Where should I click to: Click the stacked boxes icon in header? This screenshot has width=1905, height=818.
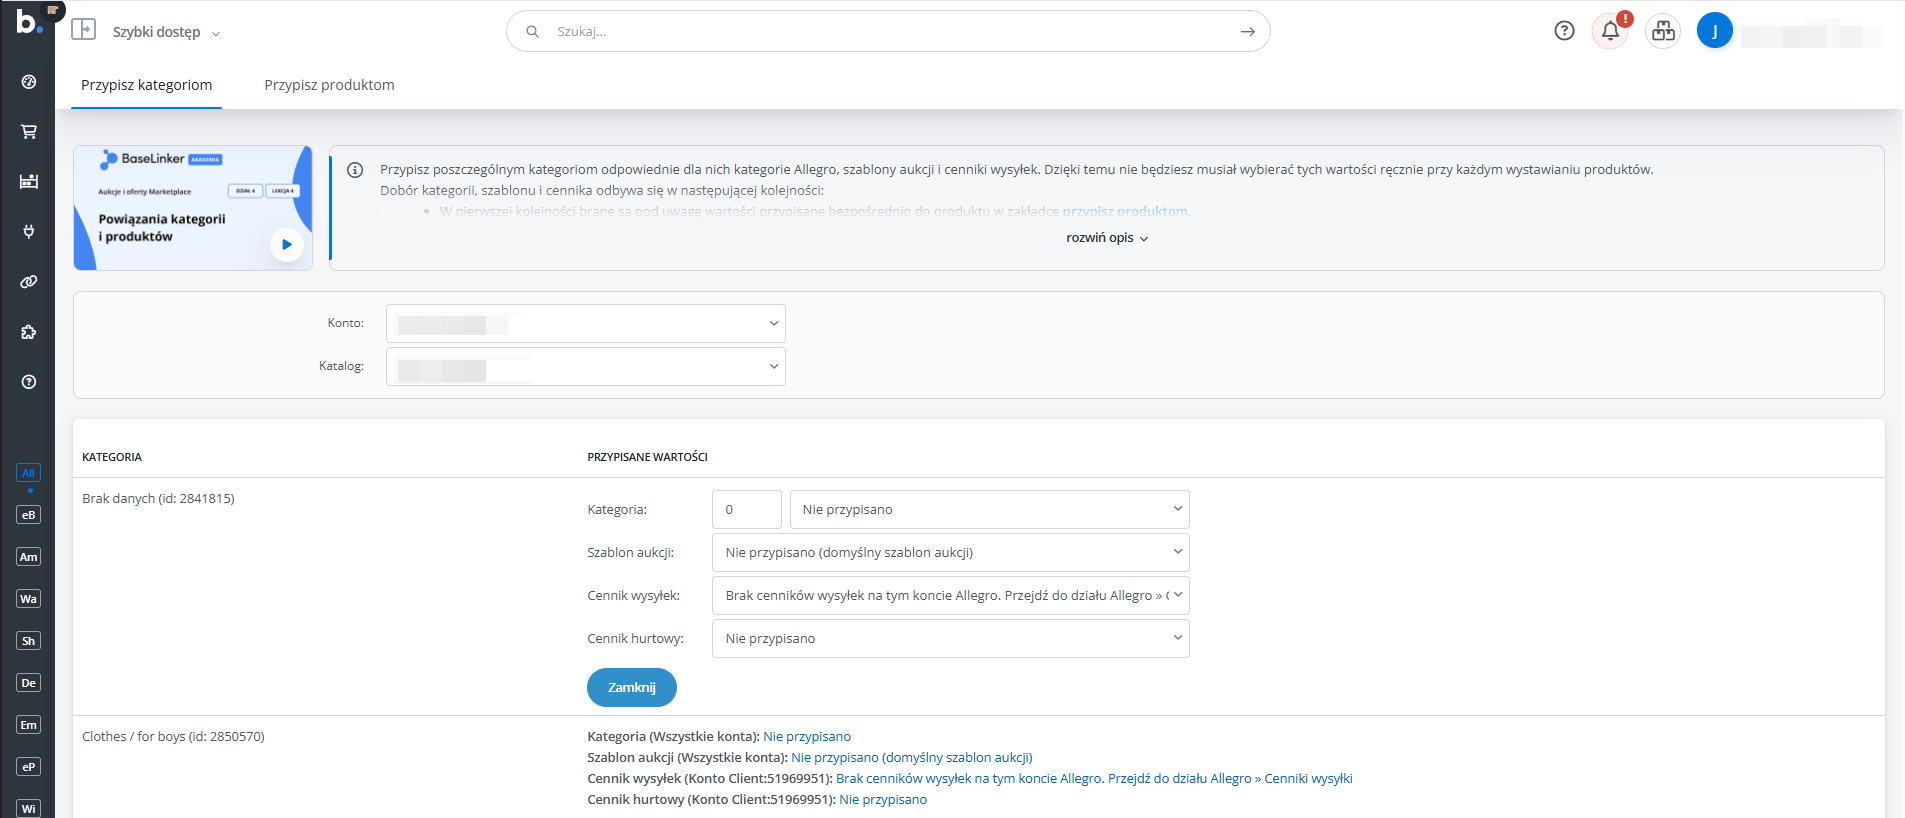pyautogui.click(x=1663, y=31)
